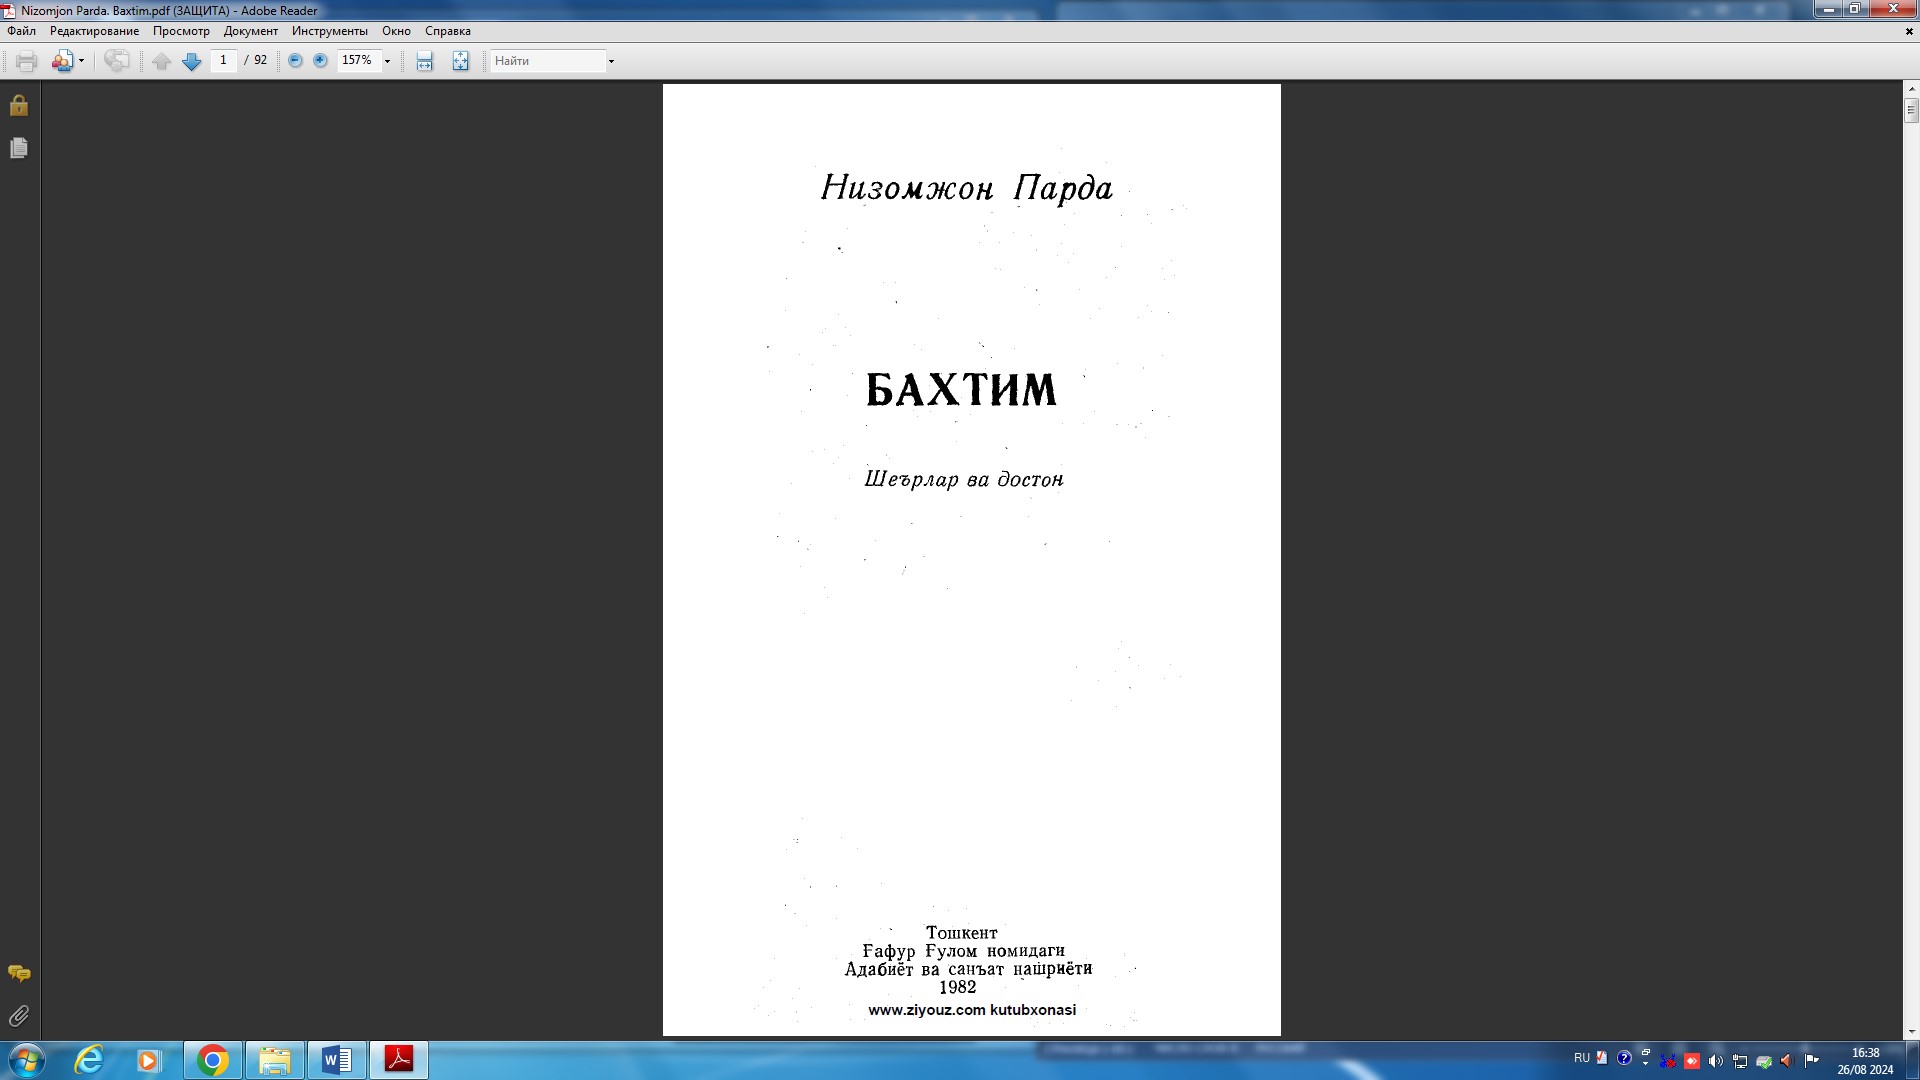
Task: Open the zoom percentage dropdown arrow
Action: [387, 61]
